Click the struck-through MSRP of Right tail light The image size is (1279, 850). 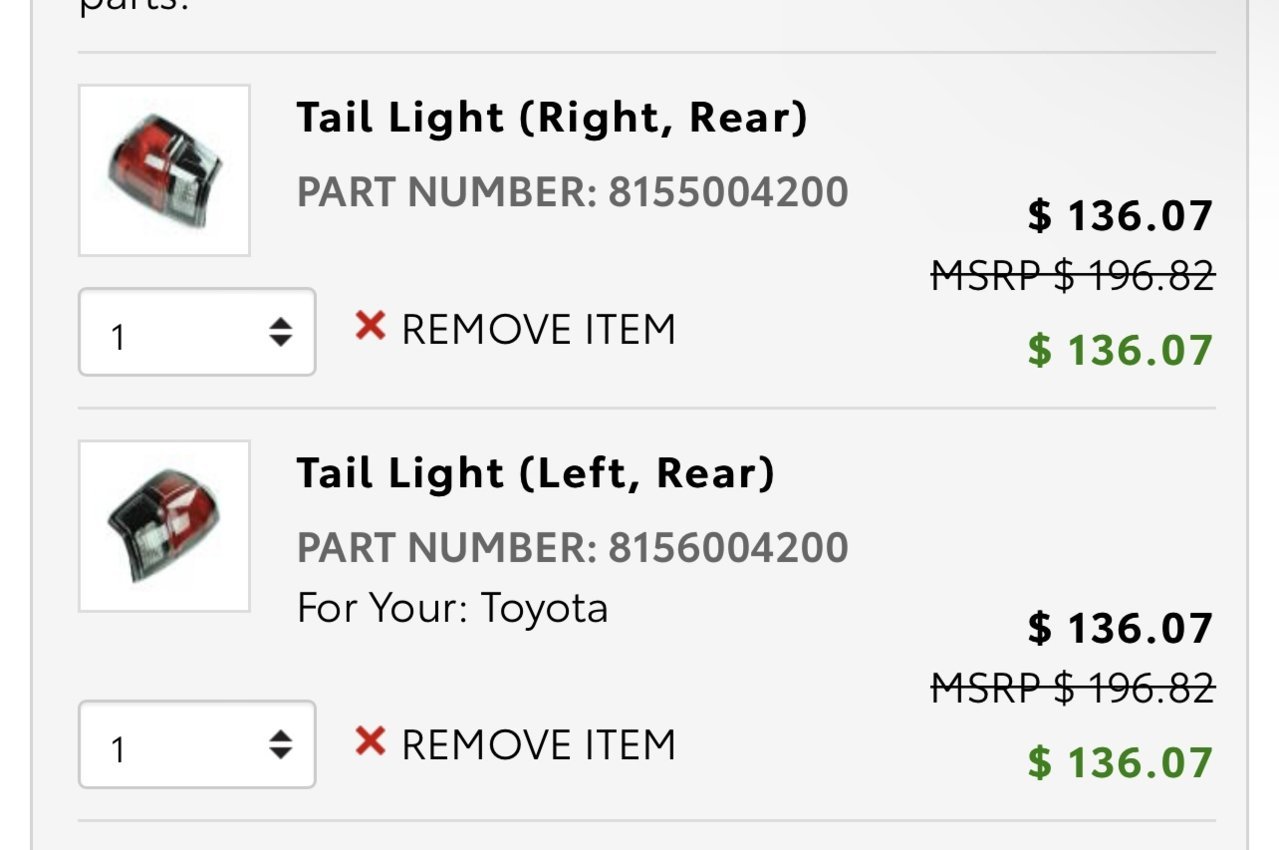point(1073,274)
